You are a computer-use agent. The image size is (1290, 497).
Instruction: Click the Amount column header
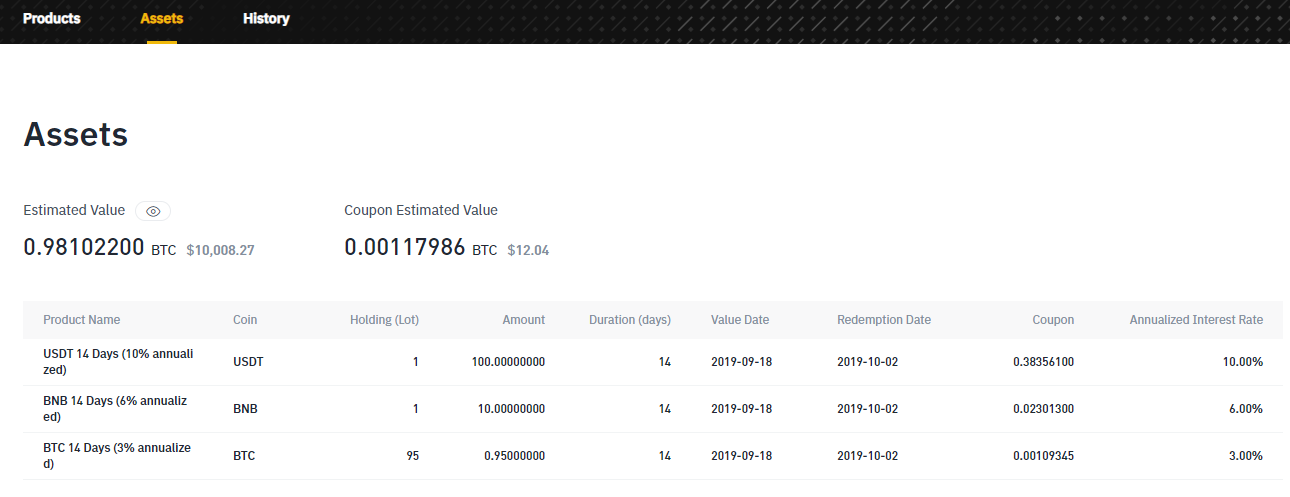pyautogui.click(x=524, y=320)
